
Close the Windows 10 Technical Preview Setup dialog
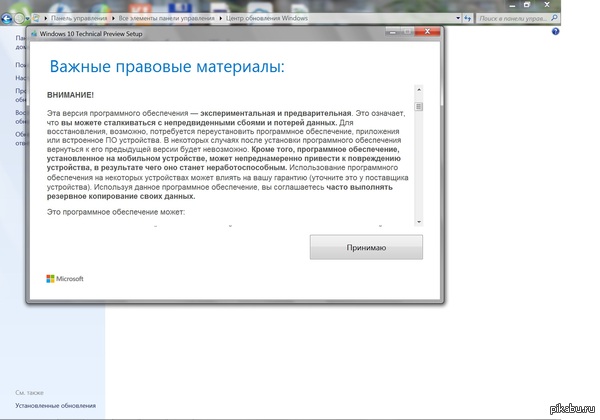[427, 32]
